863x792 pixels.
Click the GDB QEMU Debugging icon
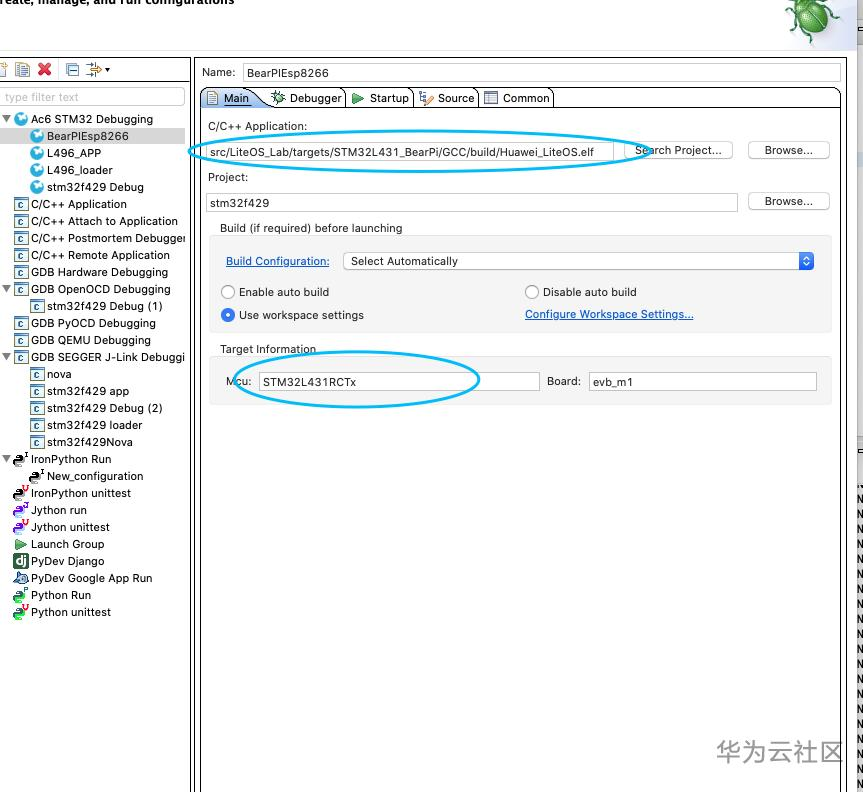pos(20,340)
